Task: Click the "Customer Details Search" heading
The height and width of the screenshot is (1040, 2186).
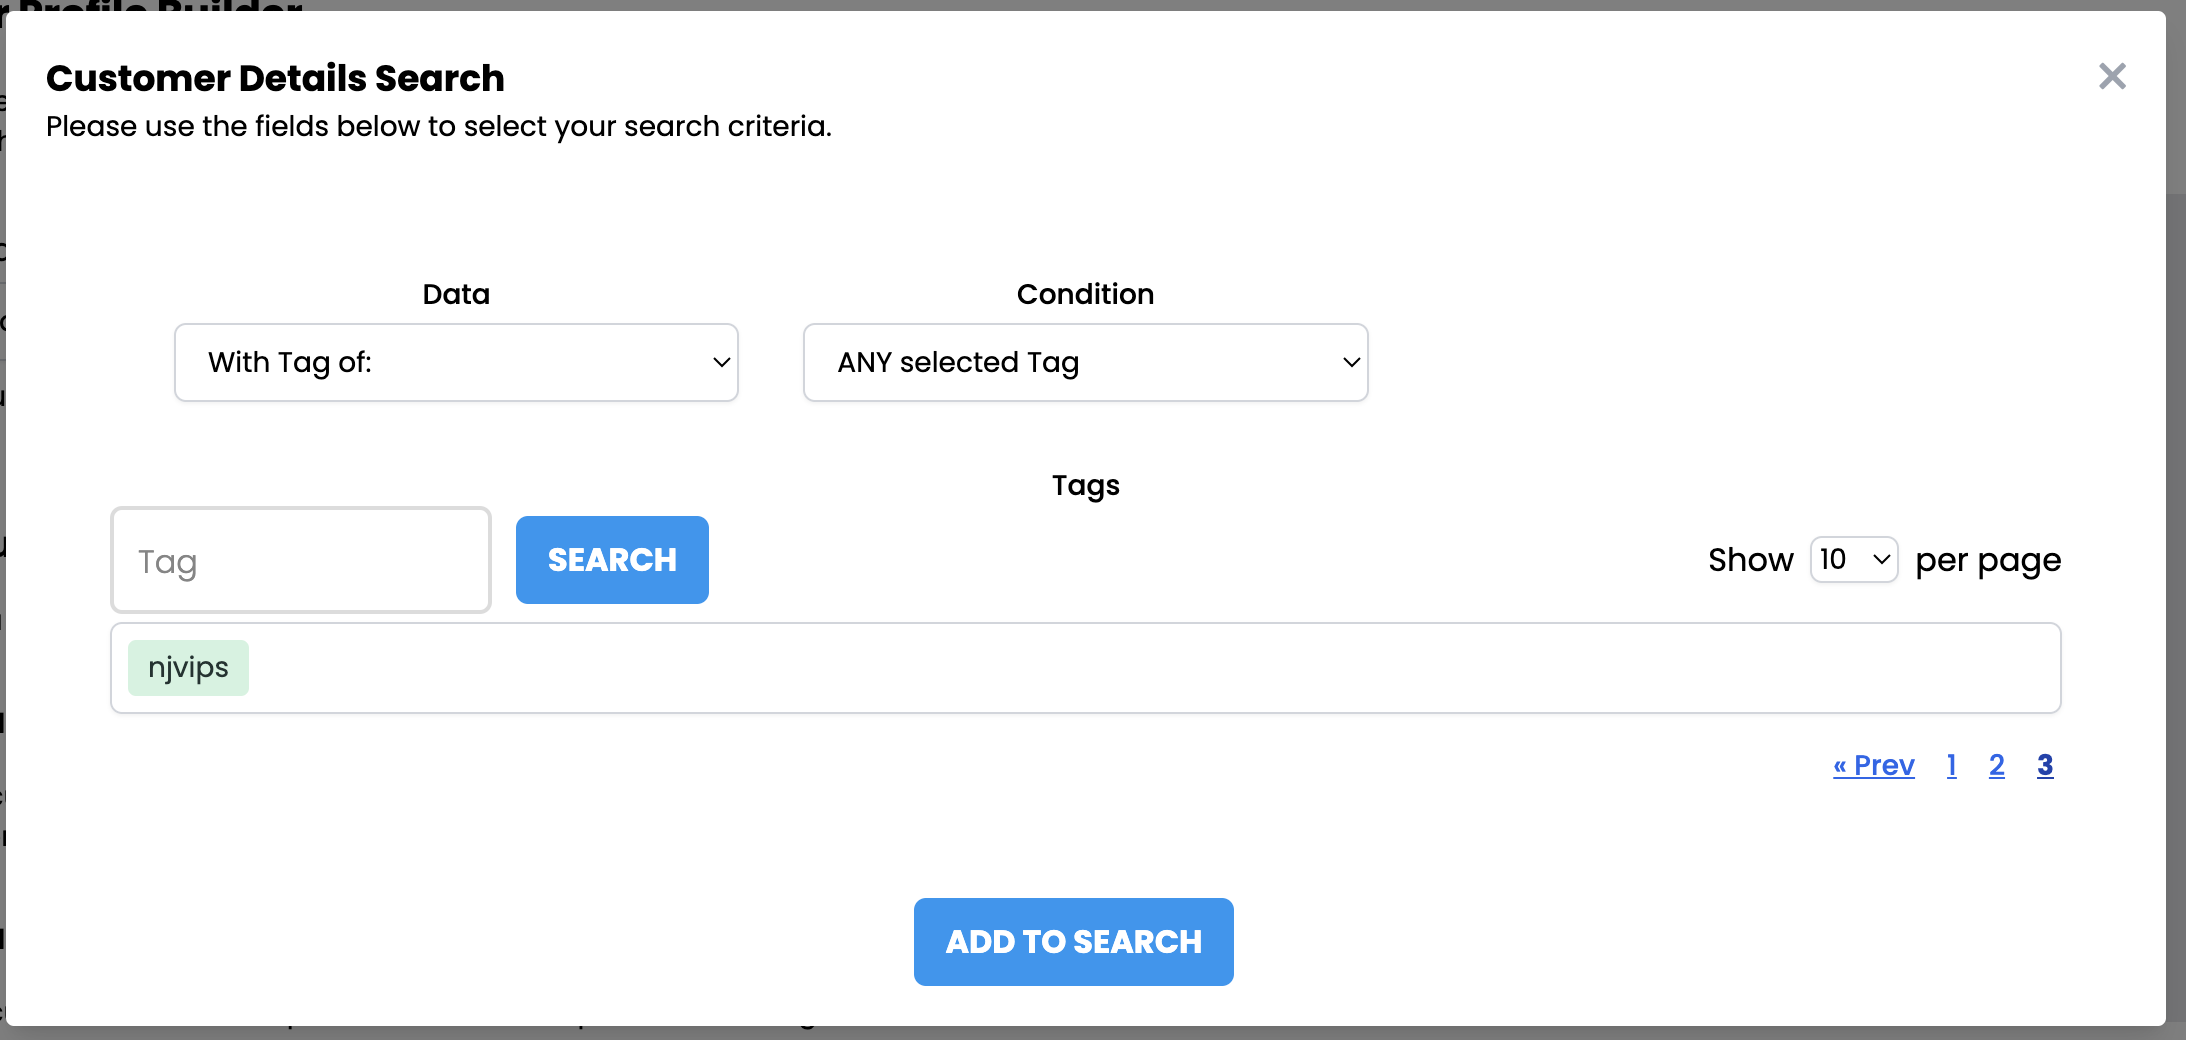Action: (275, 78)
